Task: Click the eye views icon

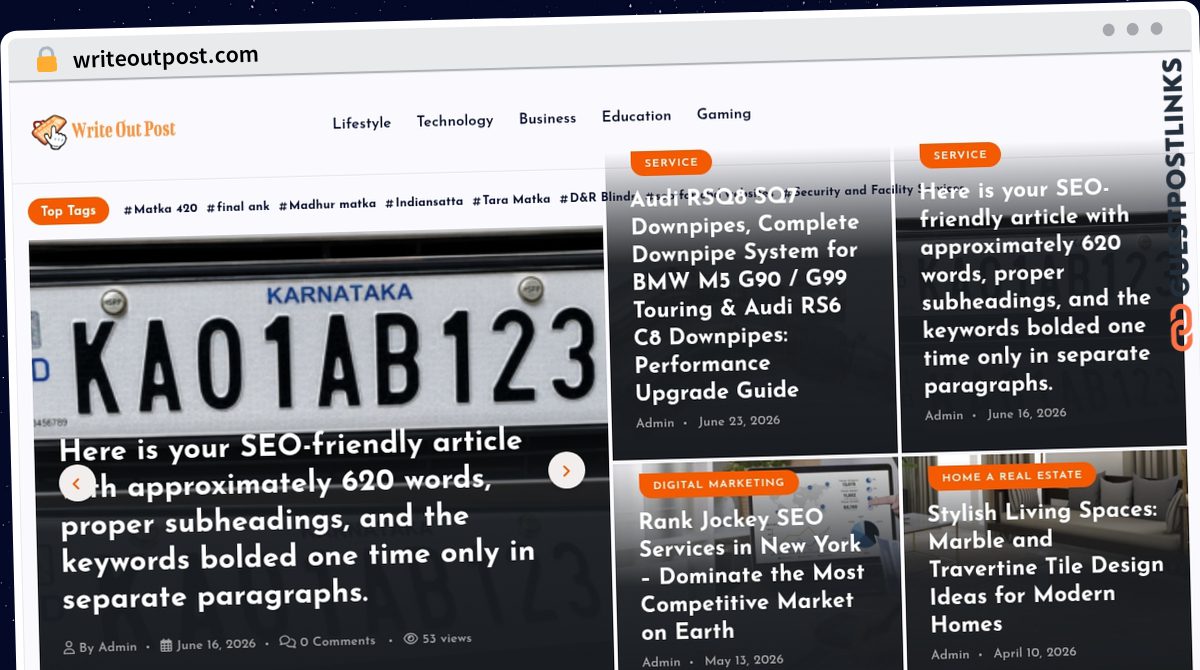Action: 410,638
